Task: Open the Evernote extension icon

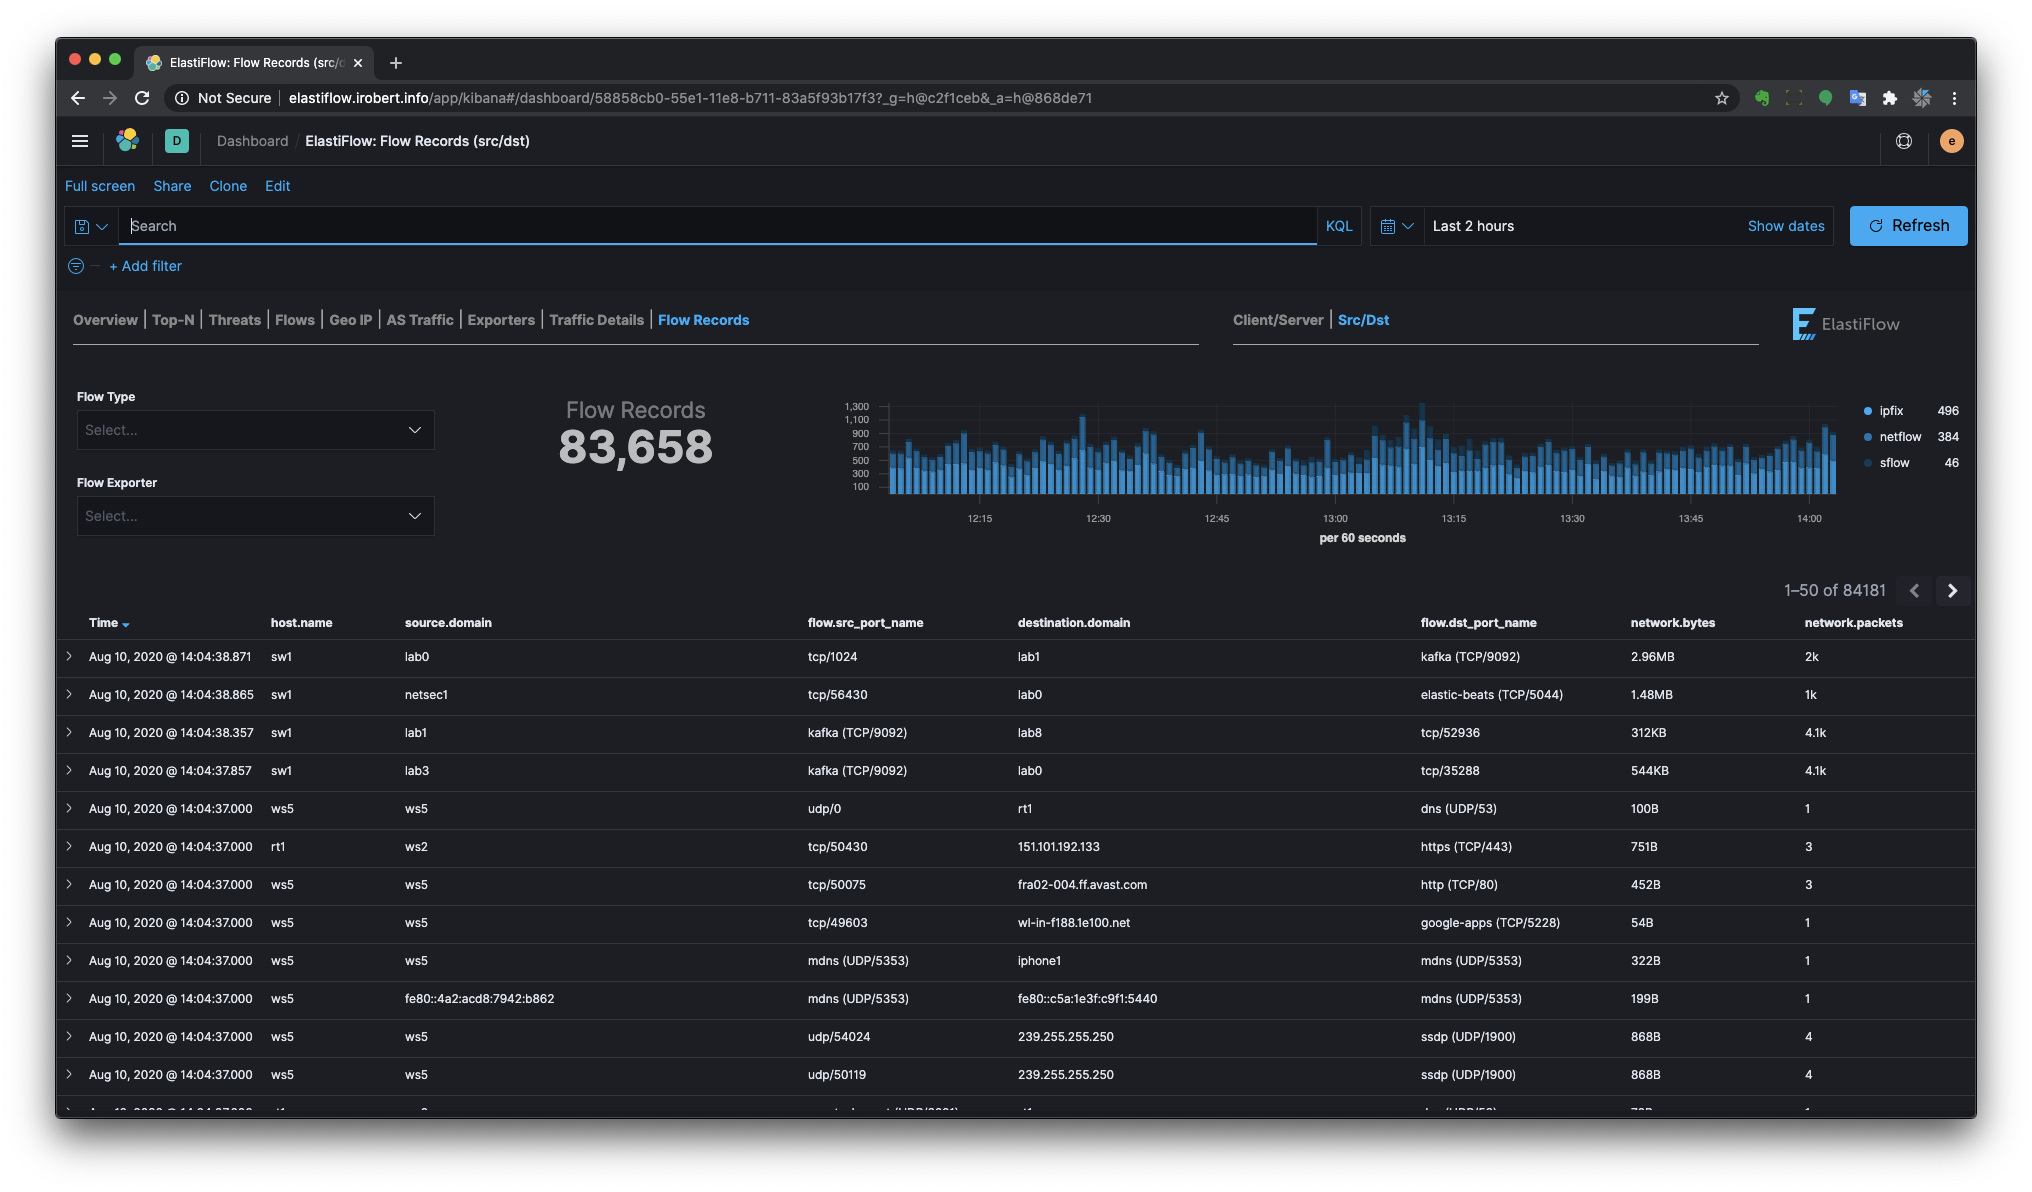Action: point(1762,98)
